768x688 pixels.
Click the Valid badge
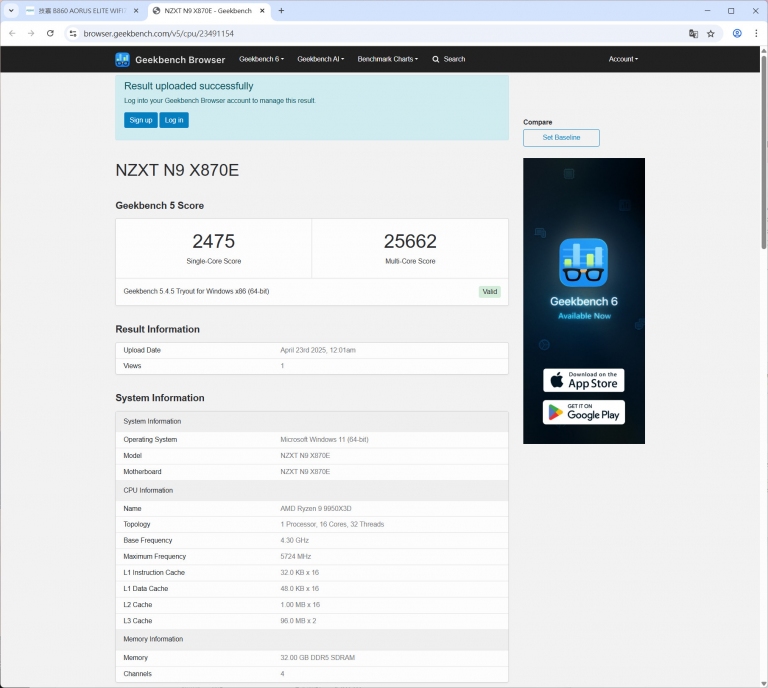point(489,291)
